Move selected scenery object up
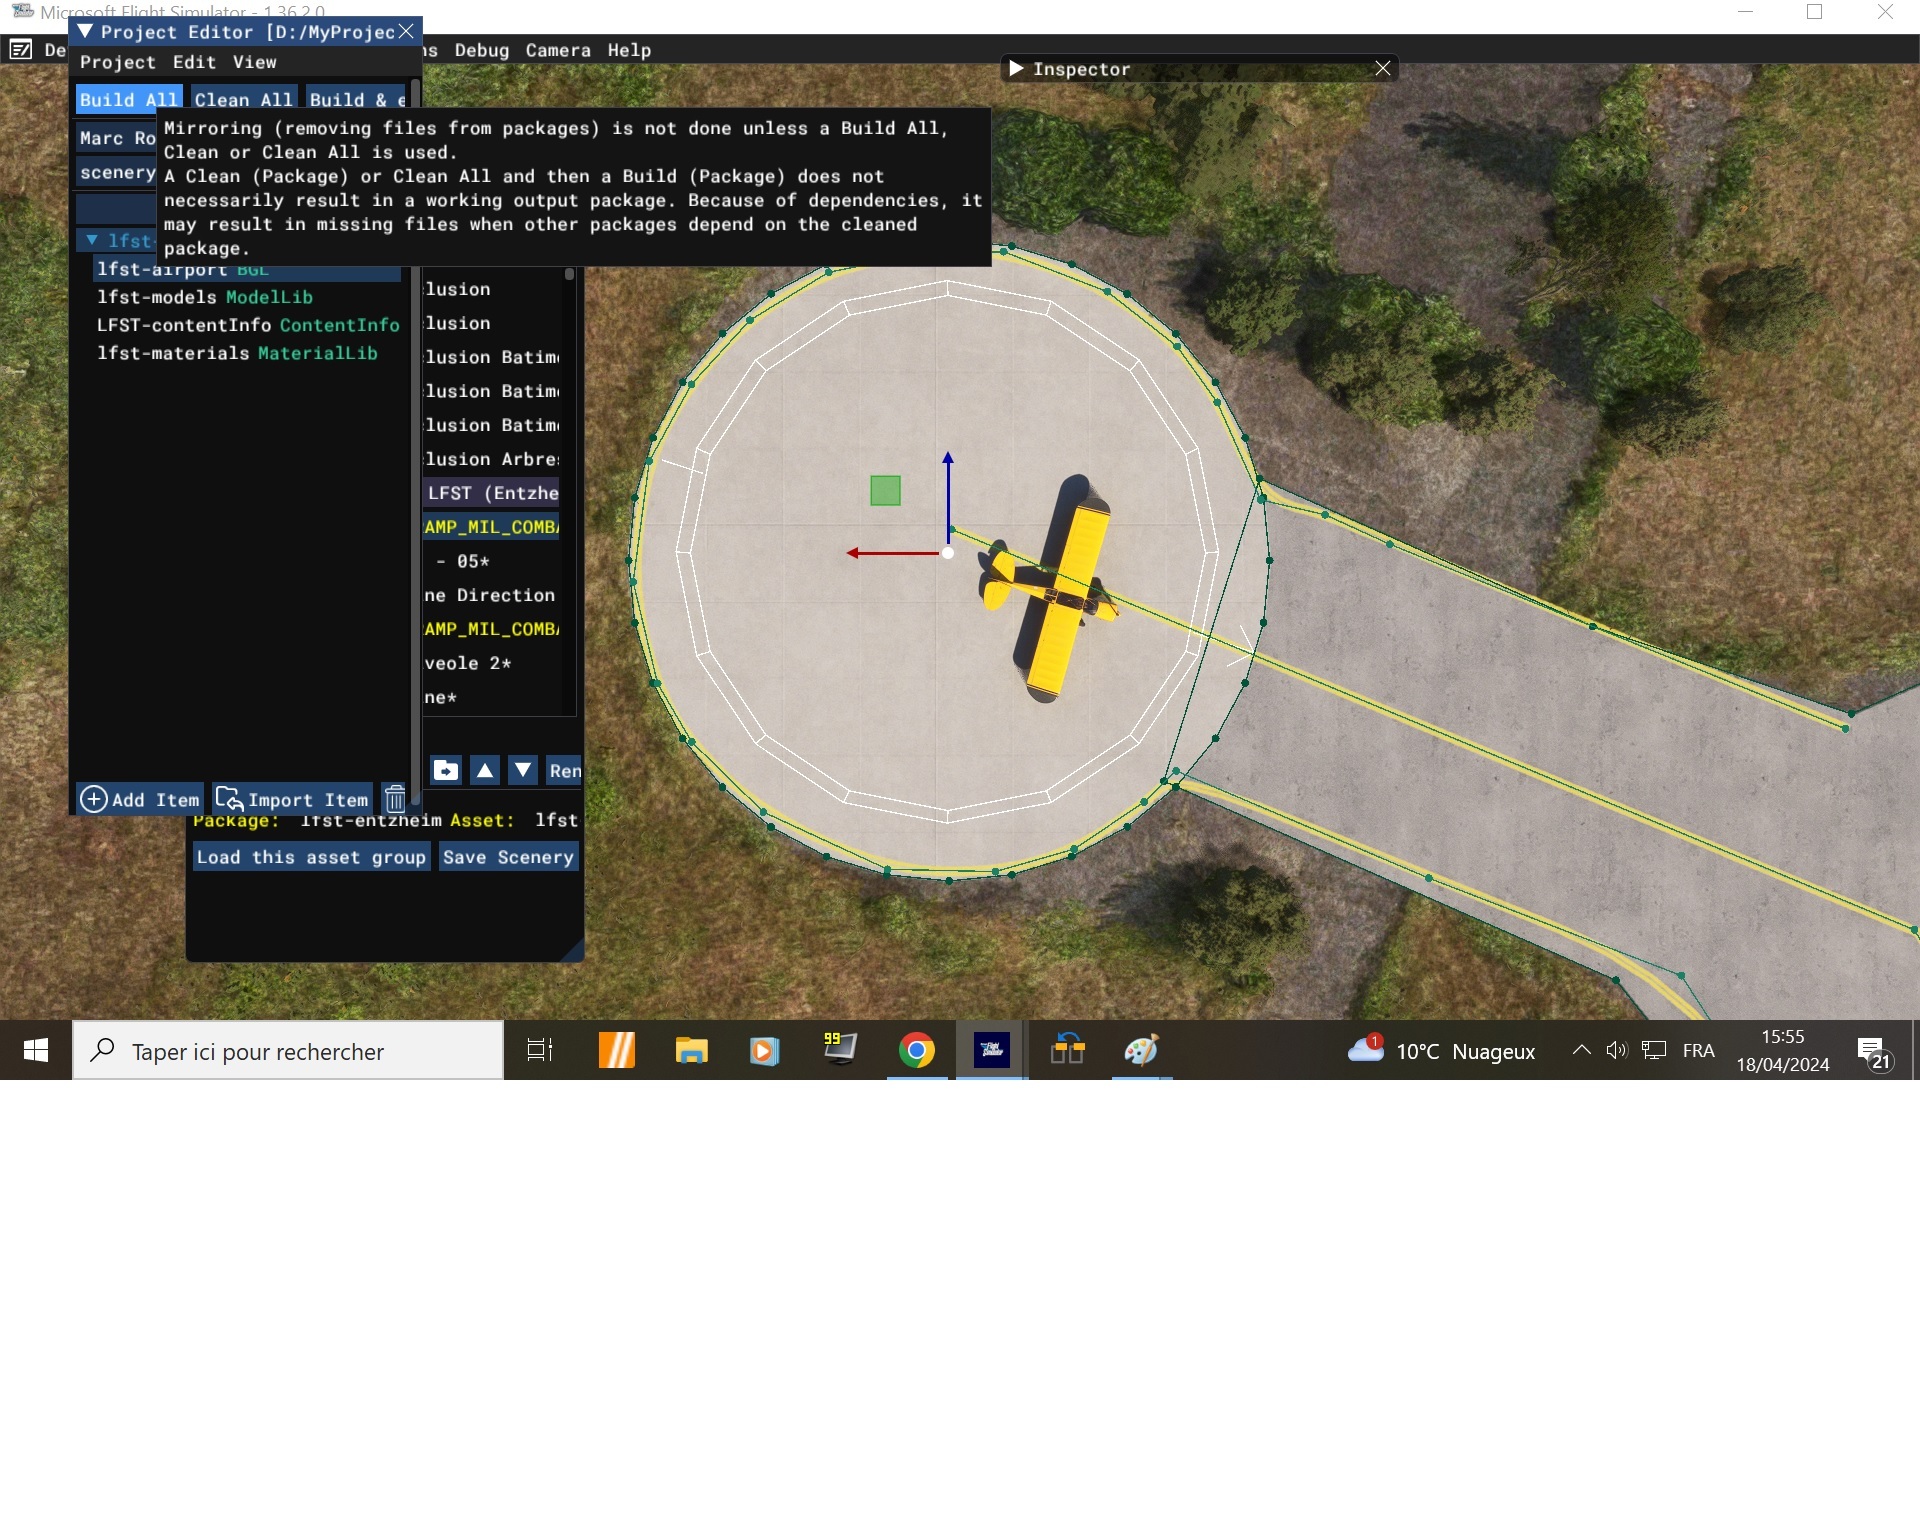Image resolution: width=1920 pixels, height=1536 pixels. [x=485, y=770]
